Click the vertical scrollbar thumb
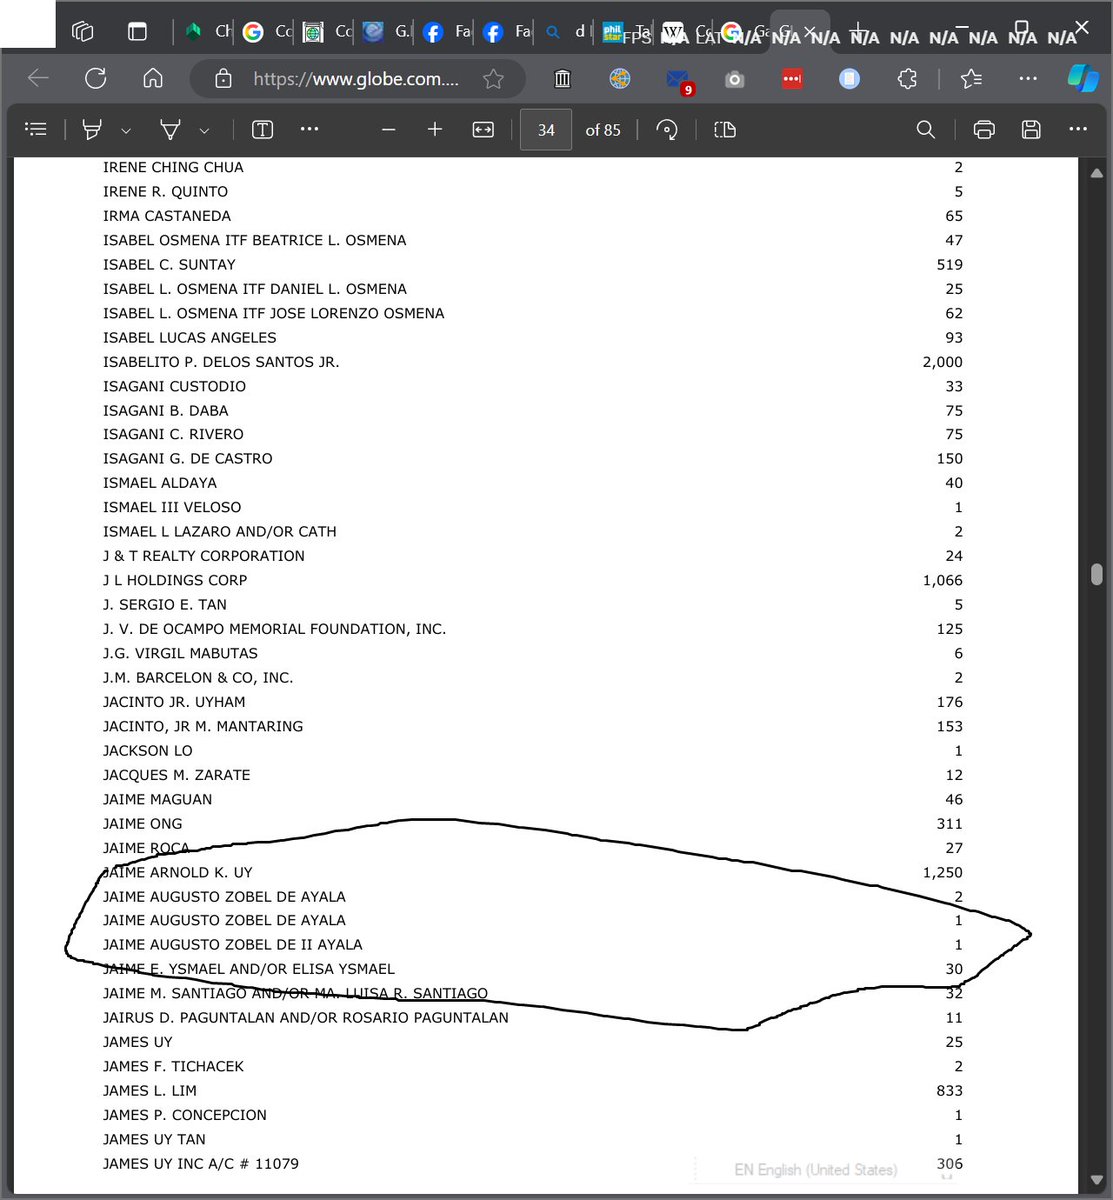Viewport: 1113px width, 1200px height. tap(1097, 575)
